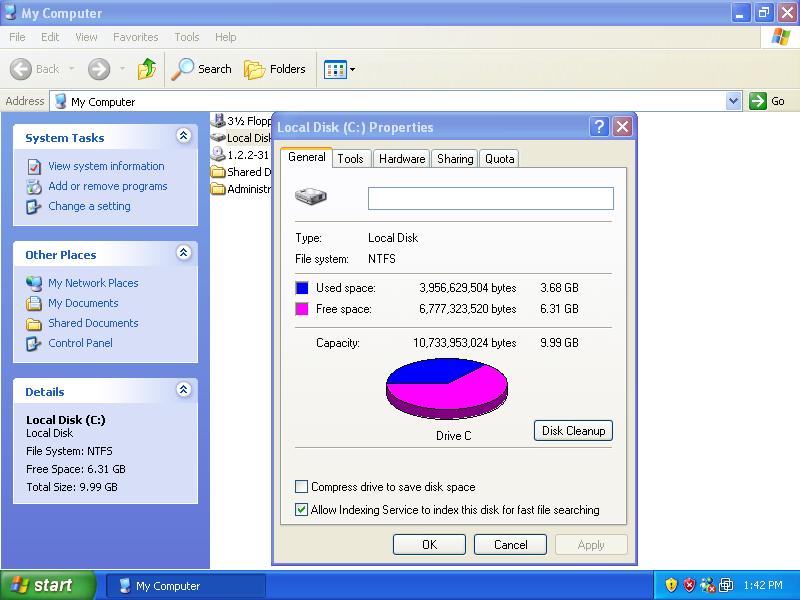
Task: Collapse the Details panel
Action: (184, 390)
